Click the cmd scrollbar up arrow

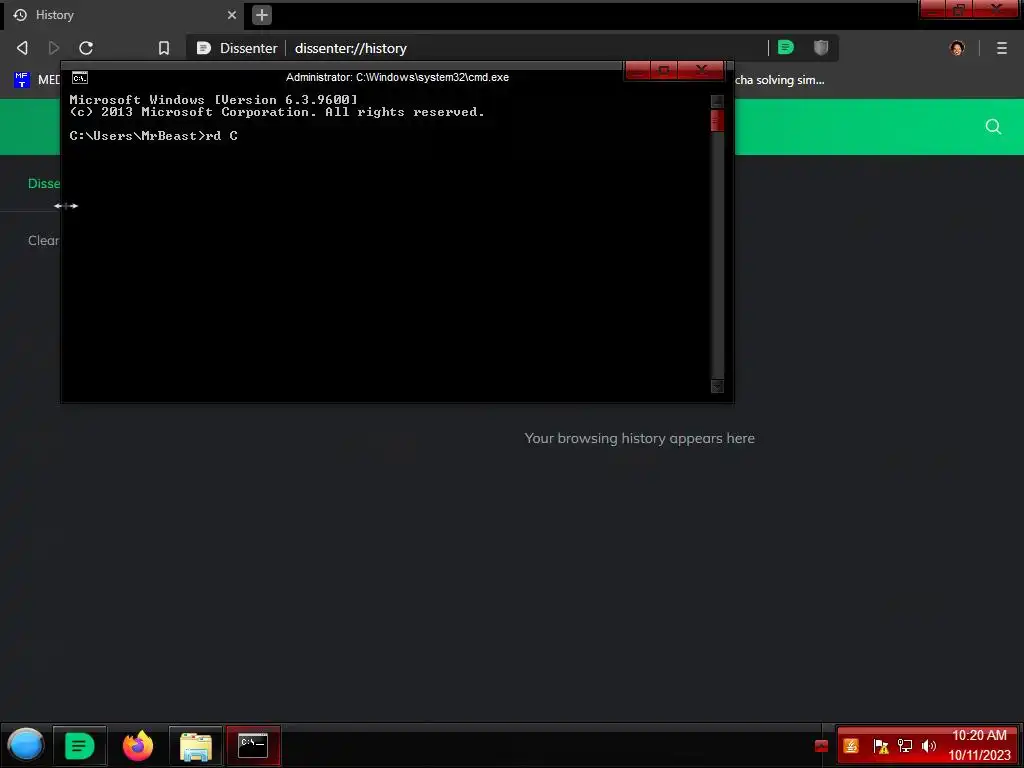717,101
